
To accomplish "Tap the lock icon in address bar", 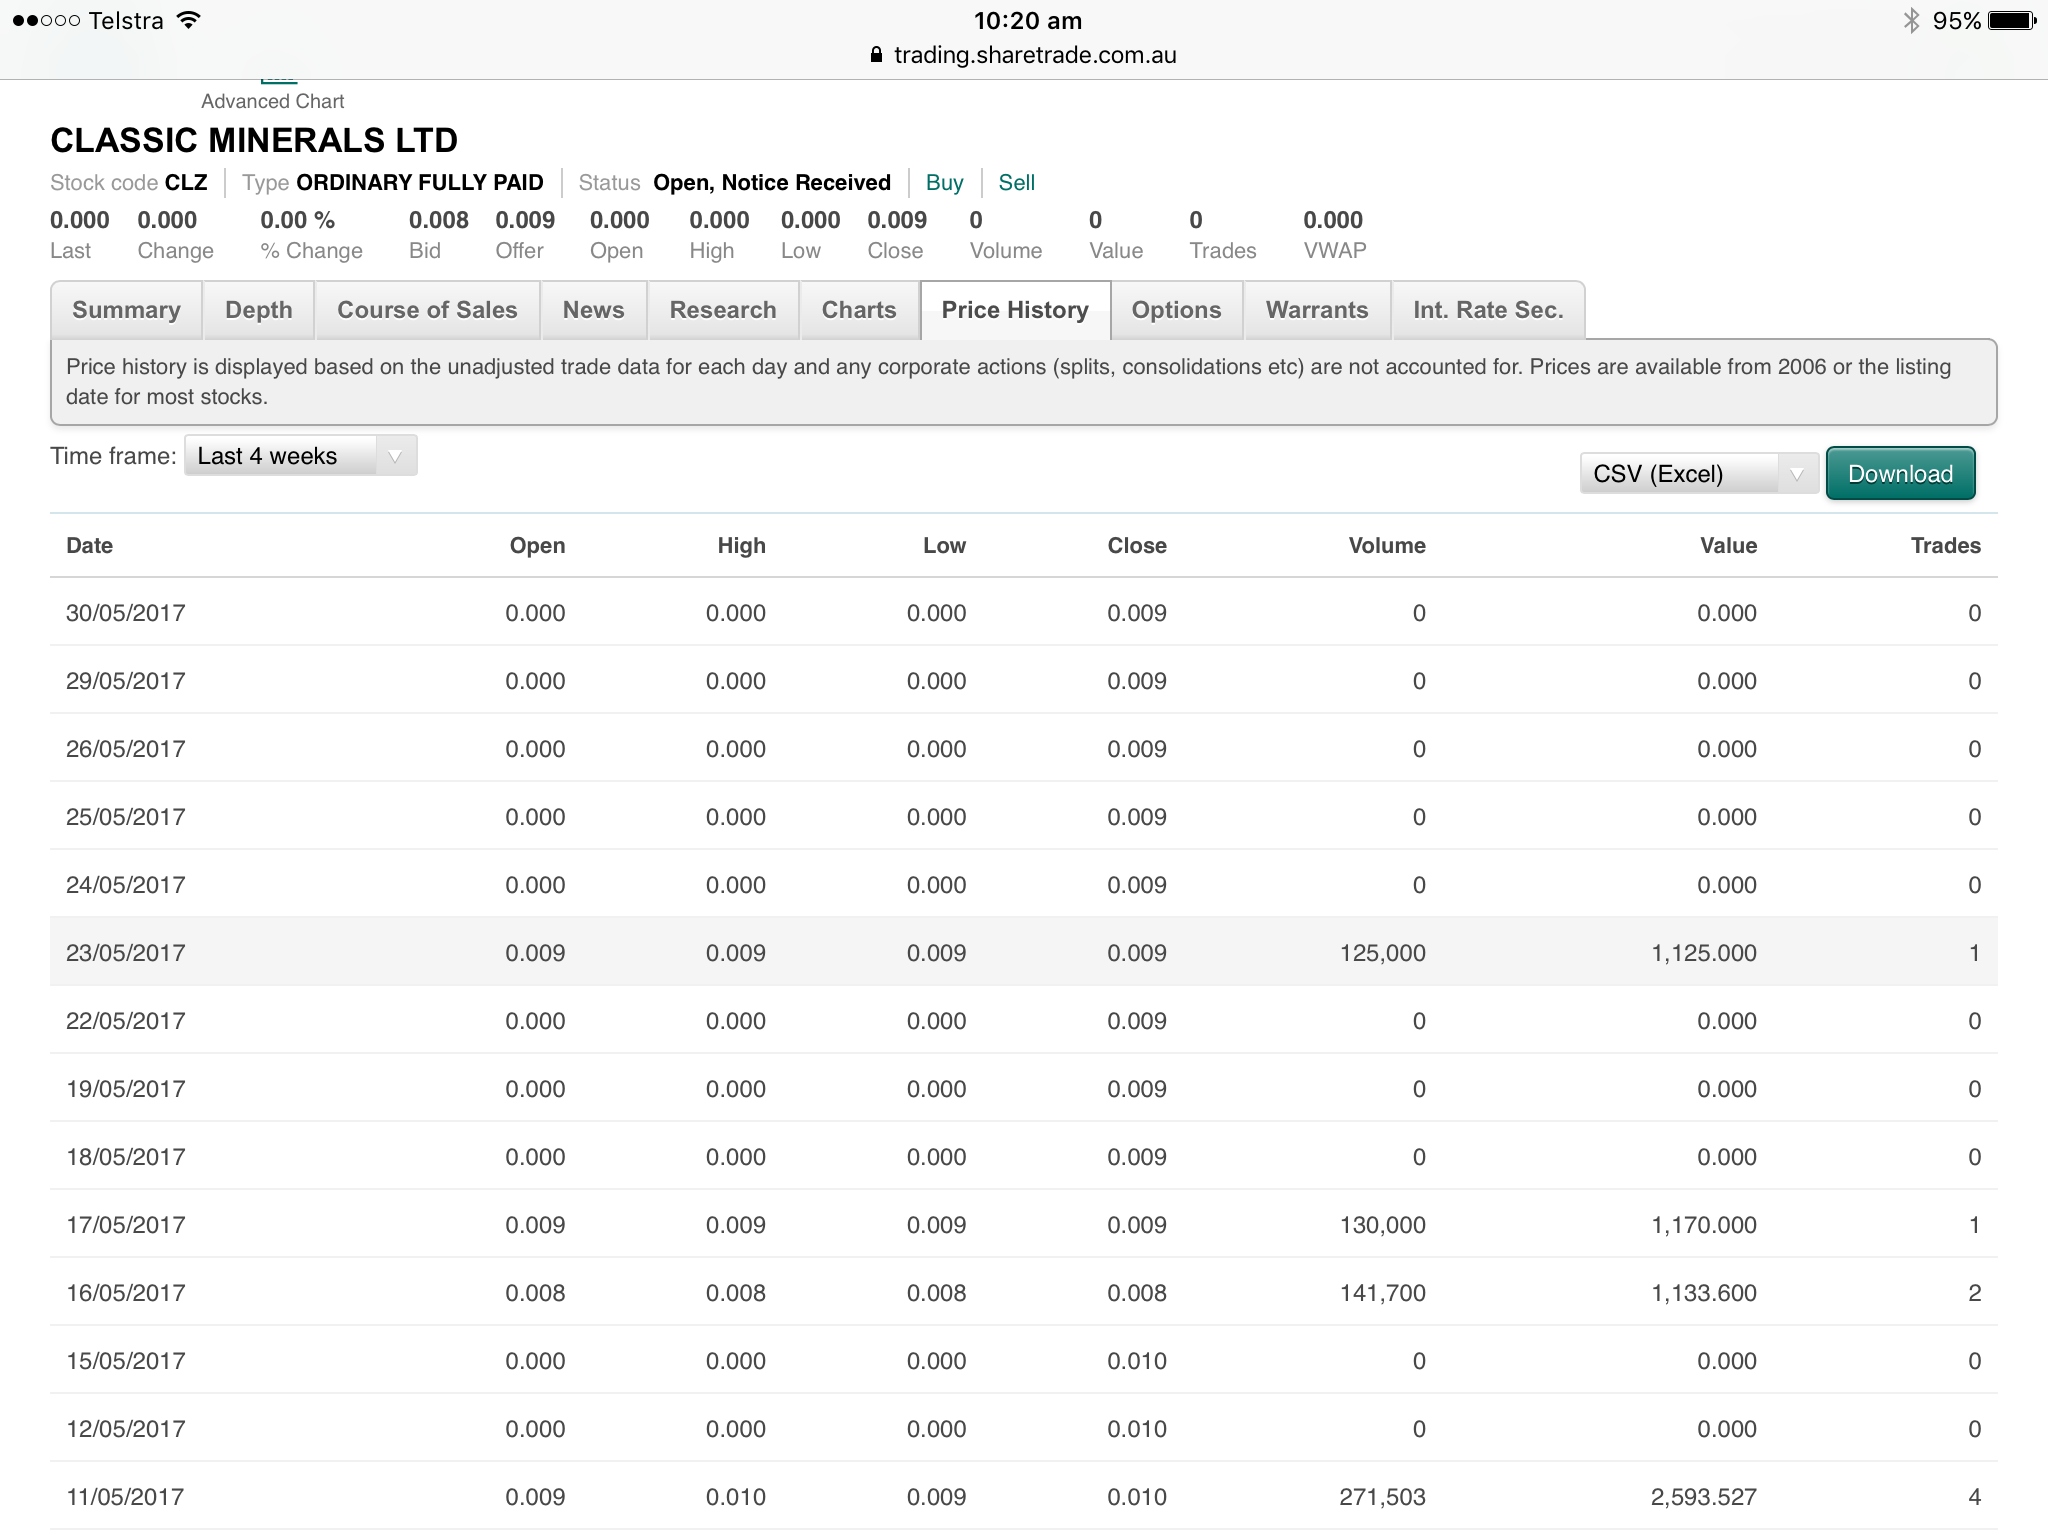I will coord(877,55).
